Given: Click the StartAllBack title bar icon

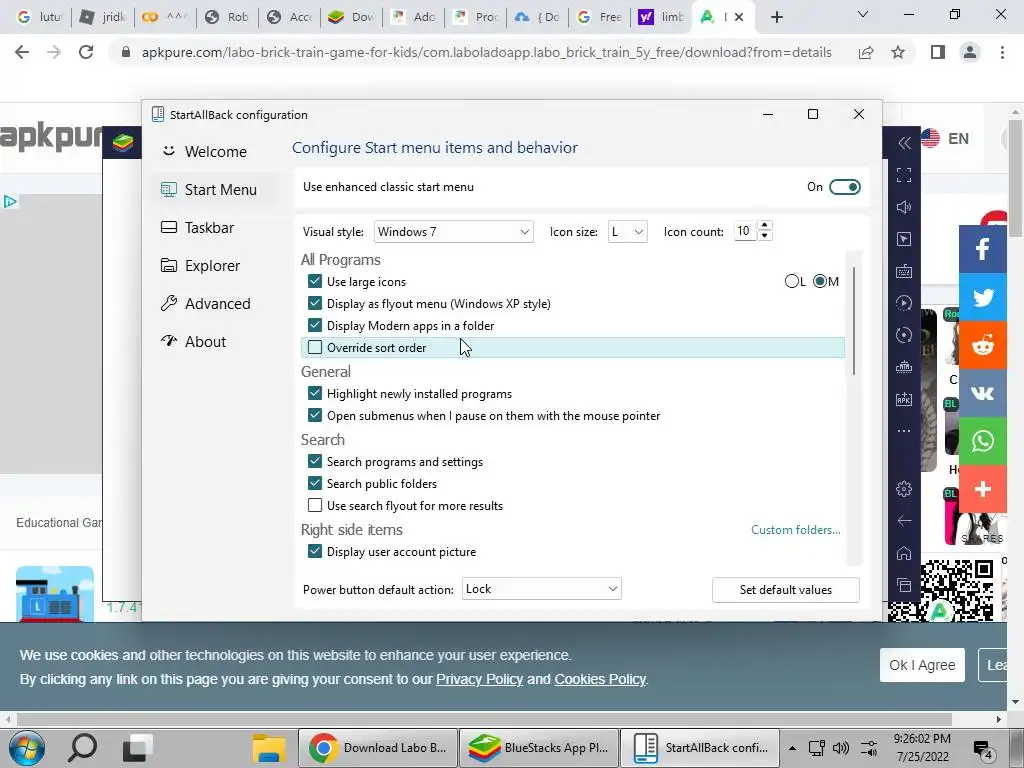Looking at the screenshot, I should (x=157, y=114).
